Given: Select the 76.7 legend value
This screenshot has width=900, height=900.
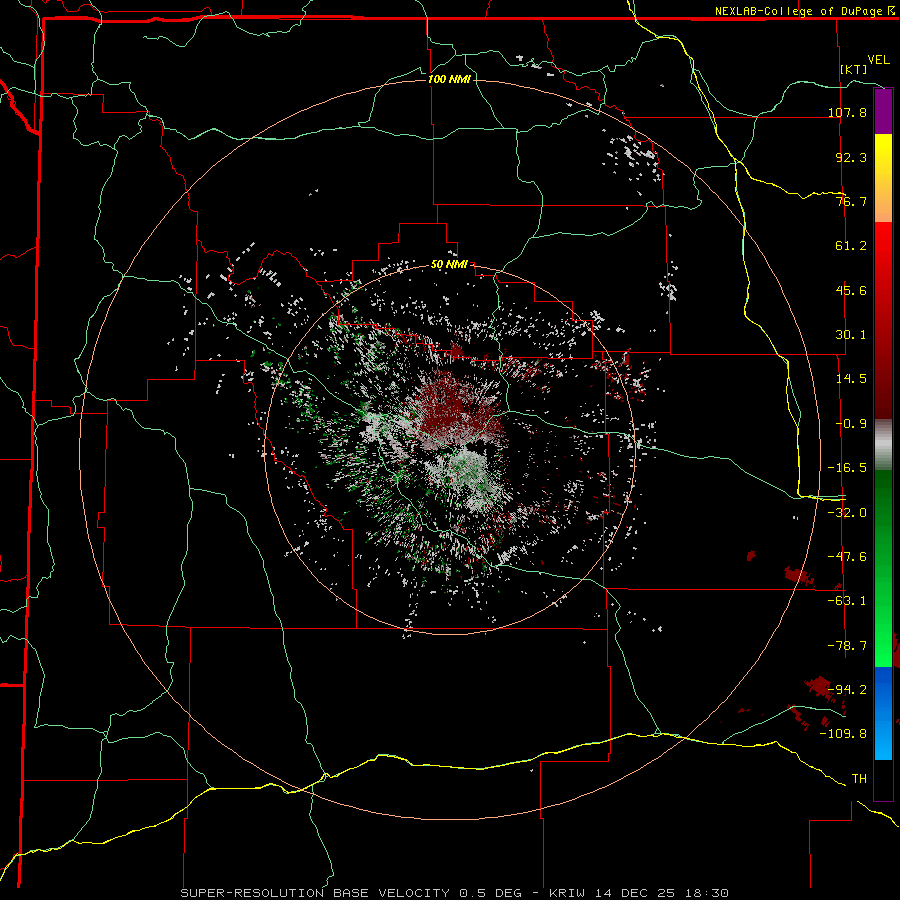Looking at the screenshot, I should 851,201.
